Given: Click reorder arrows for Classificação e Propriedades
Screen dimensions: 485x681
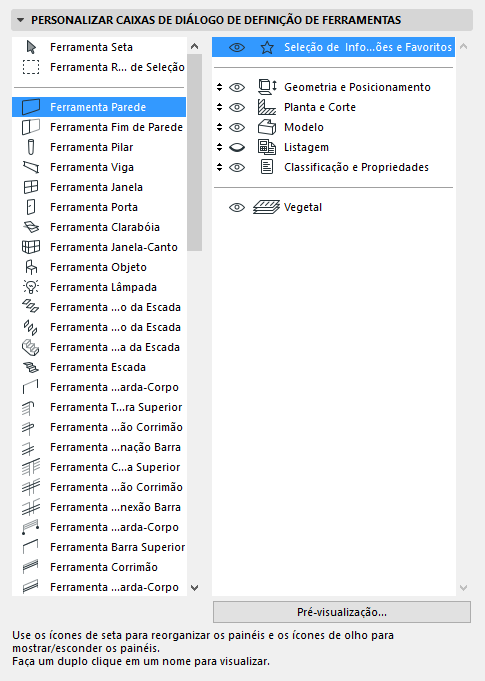Looking at the screenshot, I should coord(220,167).
